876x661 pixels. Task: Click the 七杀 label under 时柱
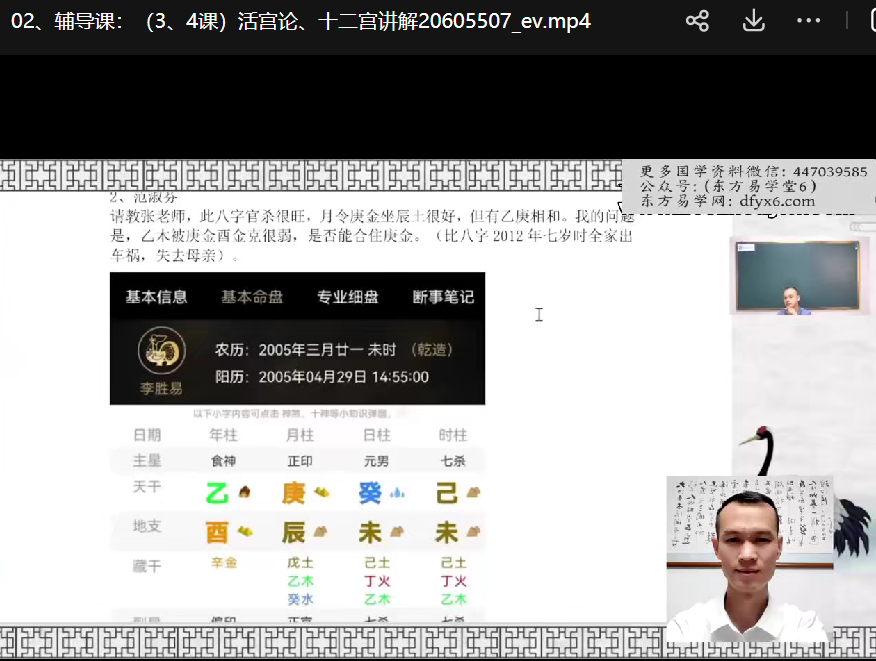point(452,461)
